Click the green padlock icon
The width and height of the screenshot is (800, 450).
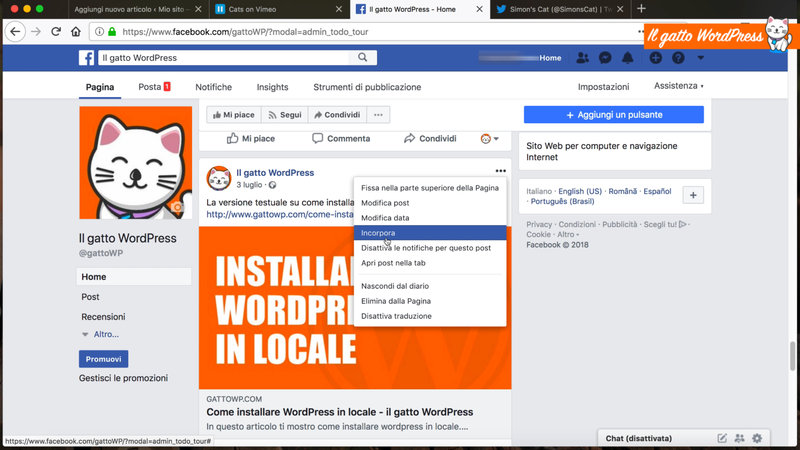pyautogui.click(x=112, y=32)
